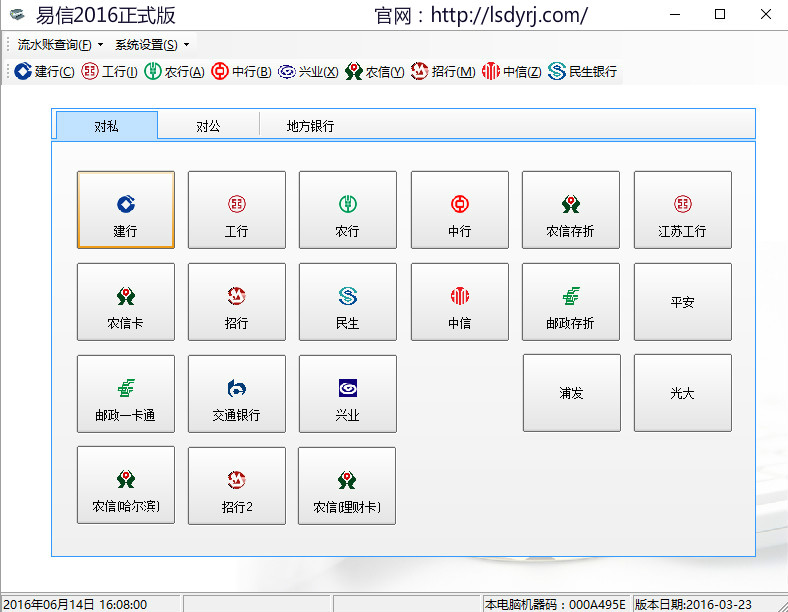Click the 本电脑机器码 status text

pos(555,604)
